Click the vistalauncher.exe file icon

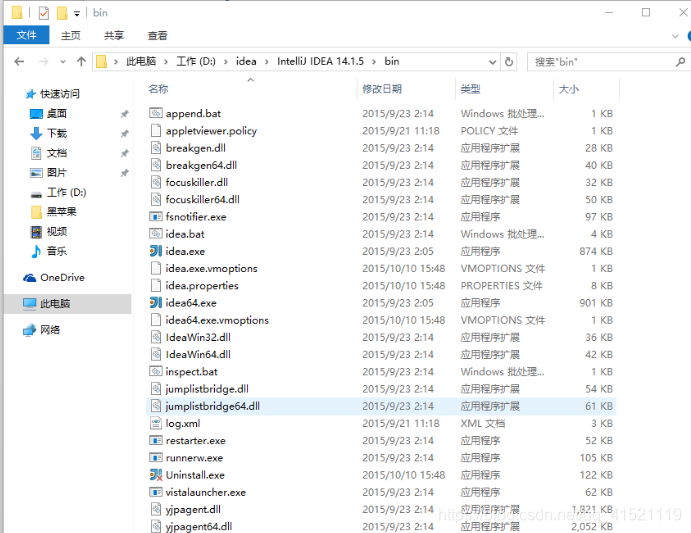tap(156, 492)
